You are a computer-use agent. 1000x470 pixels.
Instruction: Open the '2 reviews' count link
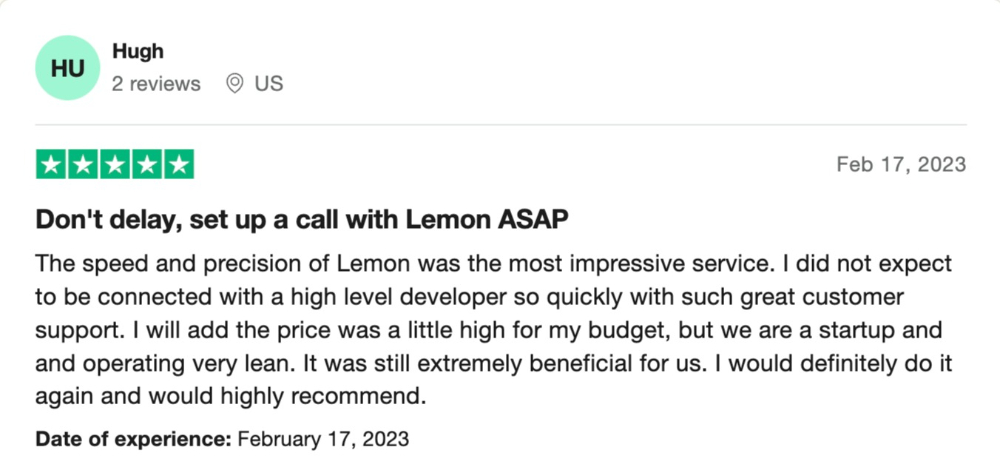[156, 84]
